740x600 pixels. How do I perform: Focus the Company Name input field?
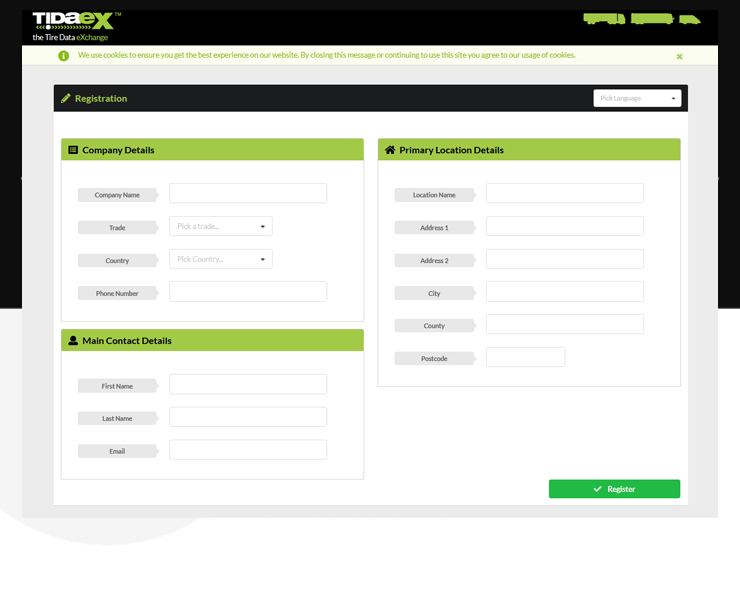click(248, 194)
